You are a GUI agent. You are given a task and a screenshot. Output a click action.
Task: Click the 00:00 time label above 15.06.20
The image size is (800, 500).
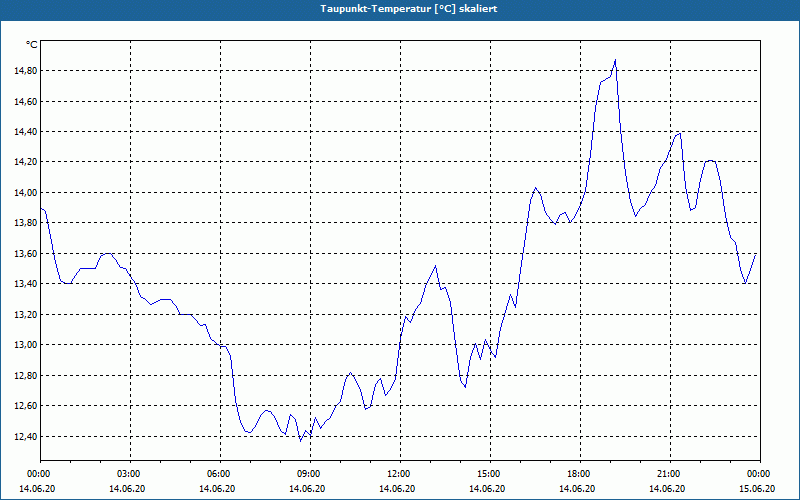(x=757, y=474)
